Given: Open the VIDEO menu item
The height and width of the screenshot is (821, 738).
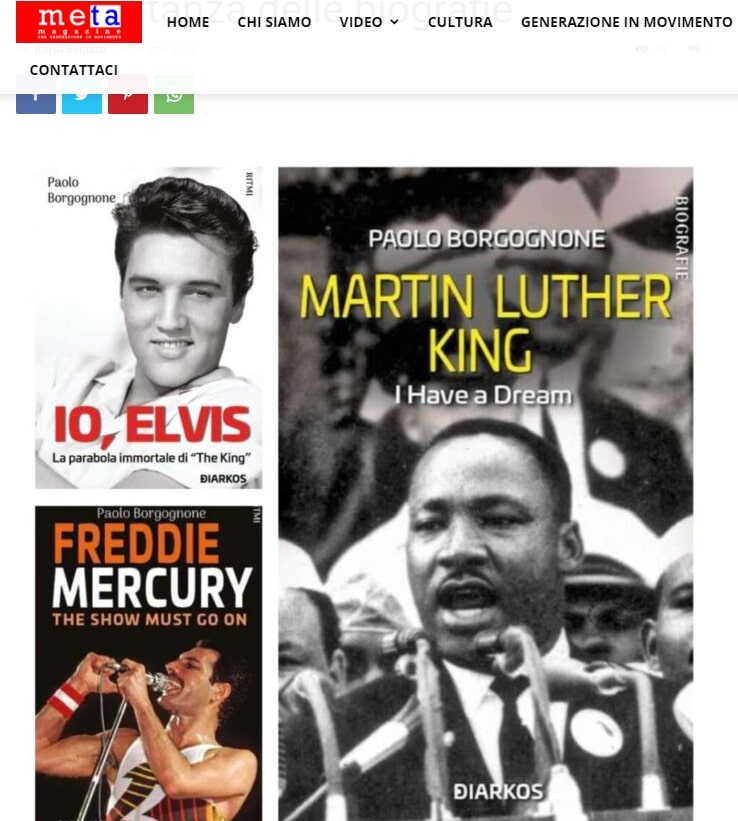Looking at the screenshot, I should tap(361, 22).
